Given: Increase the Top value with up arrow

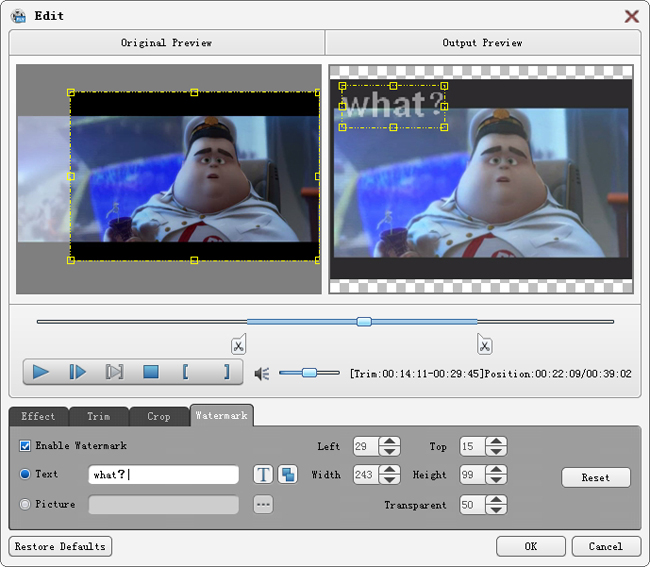Looking at the screenshot, I should [496, 441].
